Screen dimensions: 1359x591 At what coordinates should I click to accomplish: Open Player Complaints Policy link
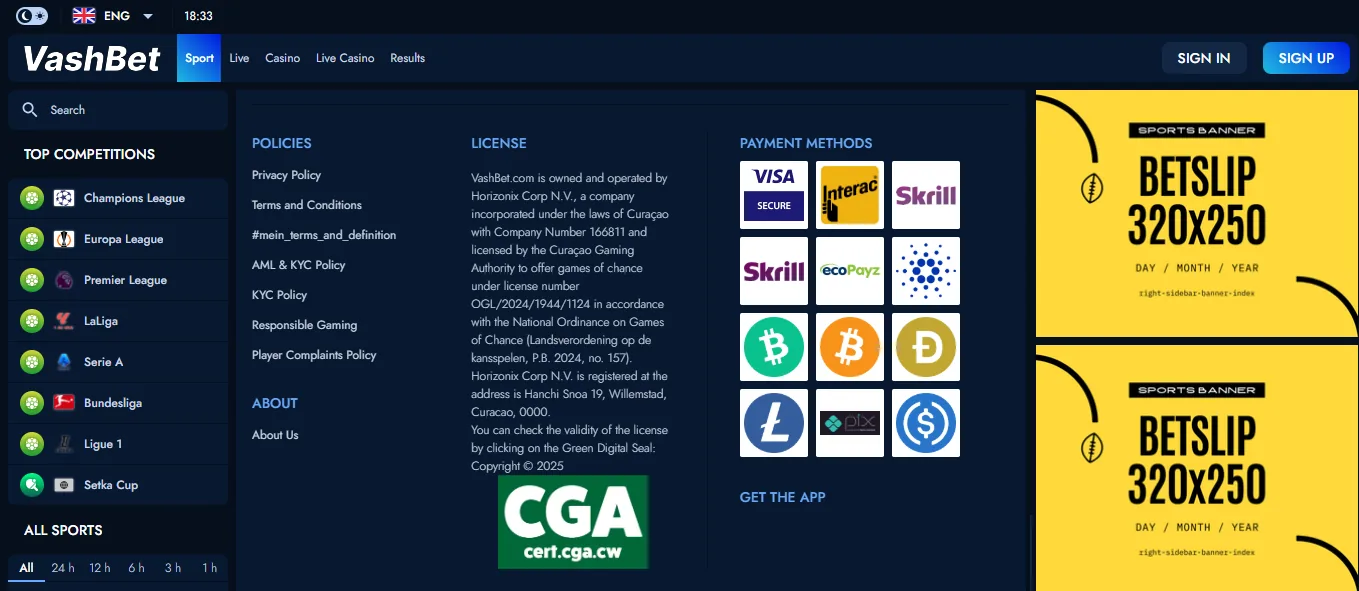314,355
